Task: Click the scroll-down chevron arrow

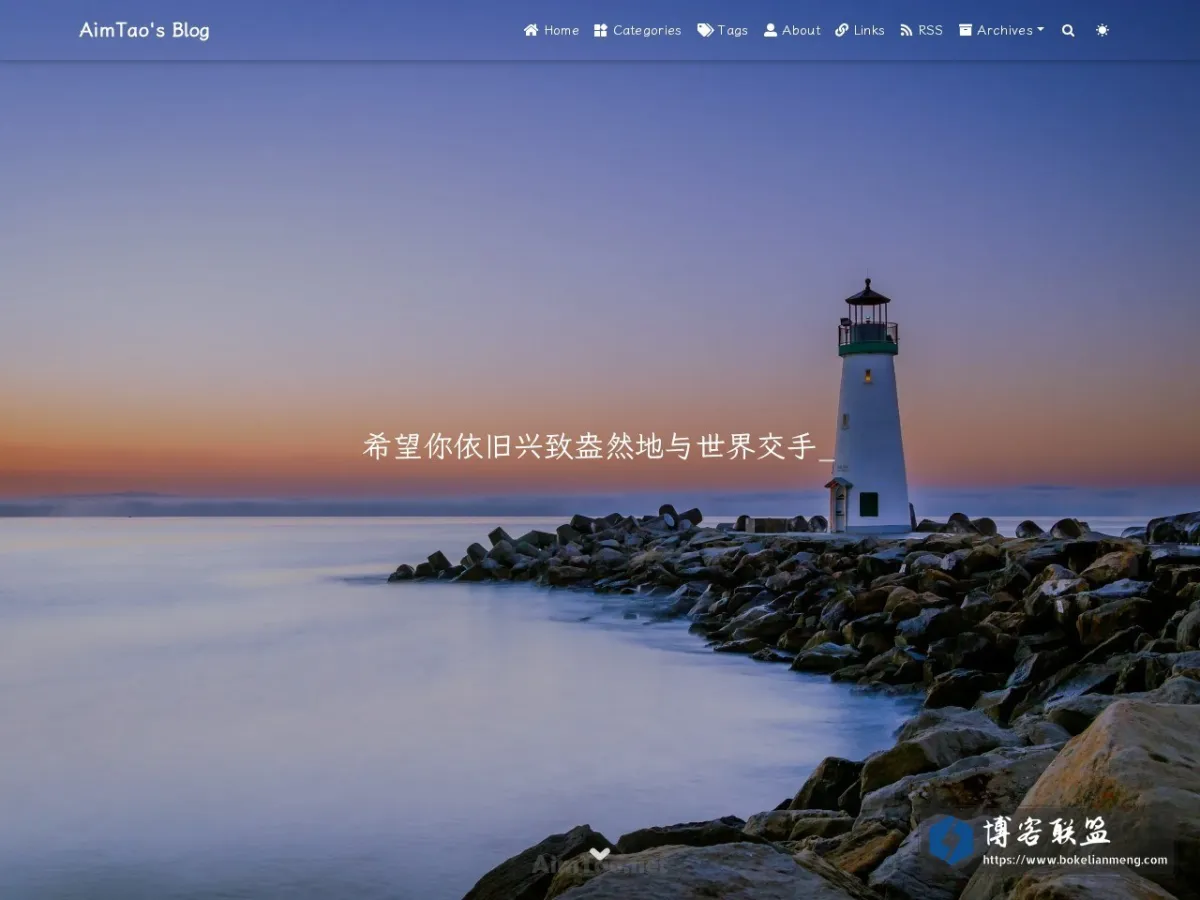Action: (599, 854)
